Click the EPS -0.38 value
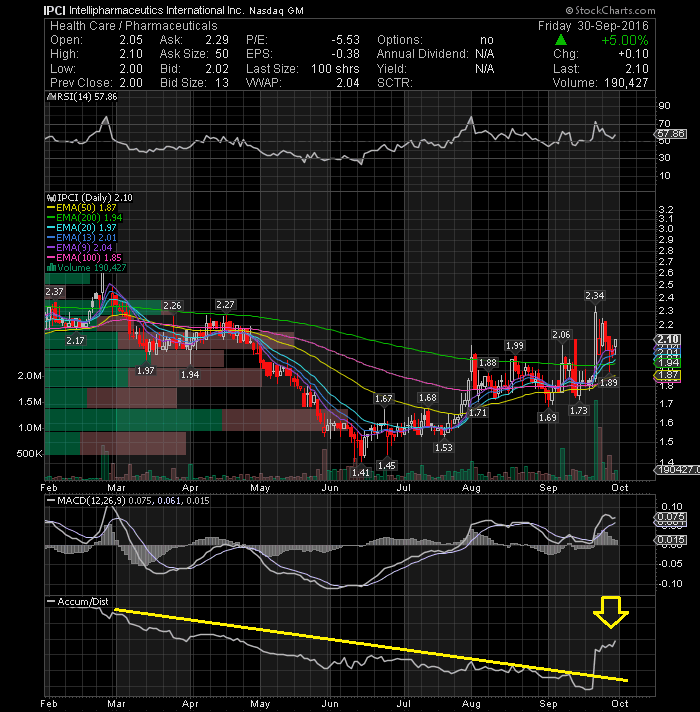 pyautogui.click(x=345, y=54)
